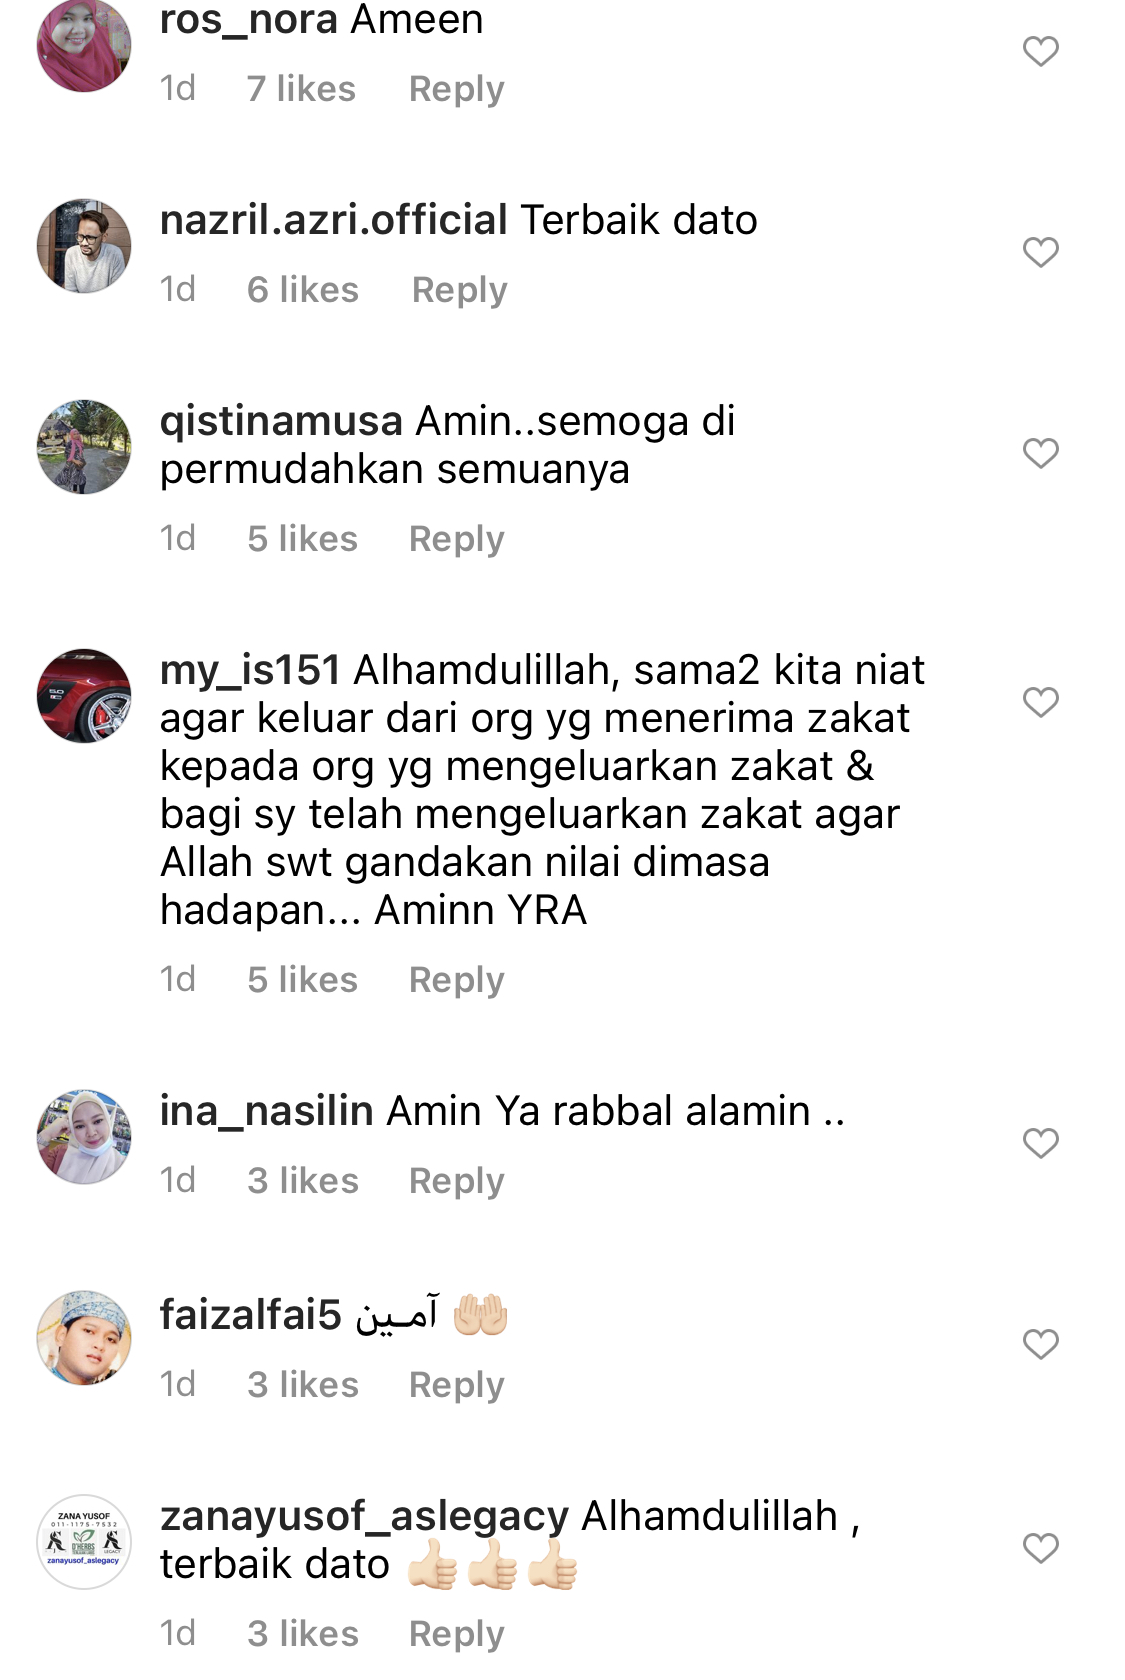Reply to my_is151's zakat comment
The image size is (1125, 1680).
[x=457, y=980]
